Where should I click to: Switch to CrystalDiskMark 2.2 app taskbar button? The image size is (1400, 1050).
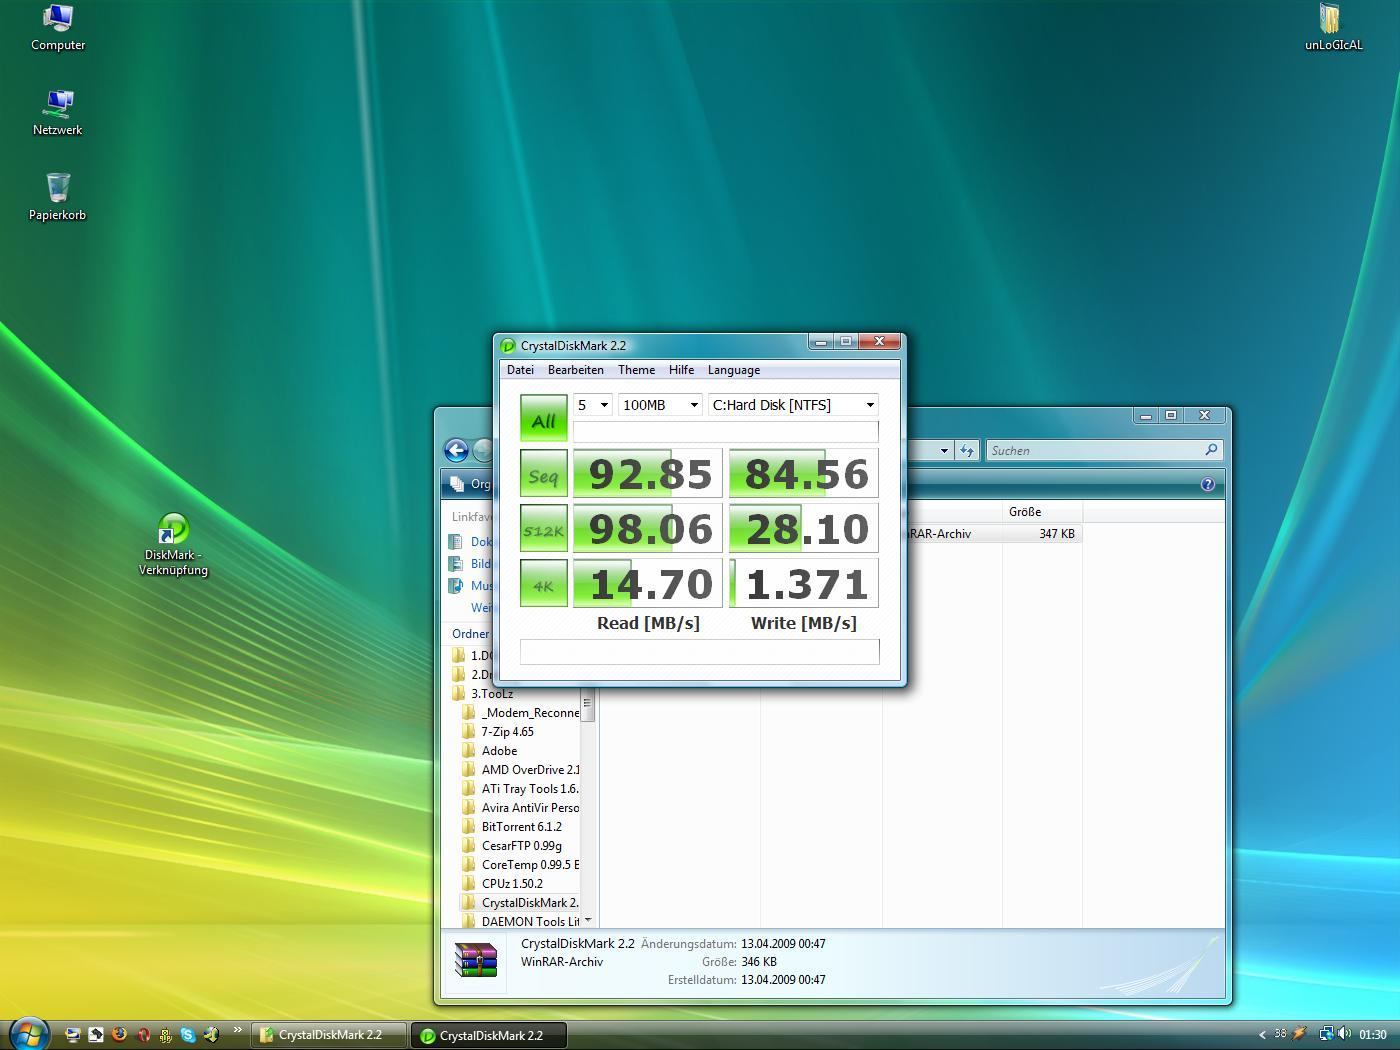coord(489,1035)
